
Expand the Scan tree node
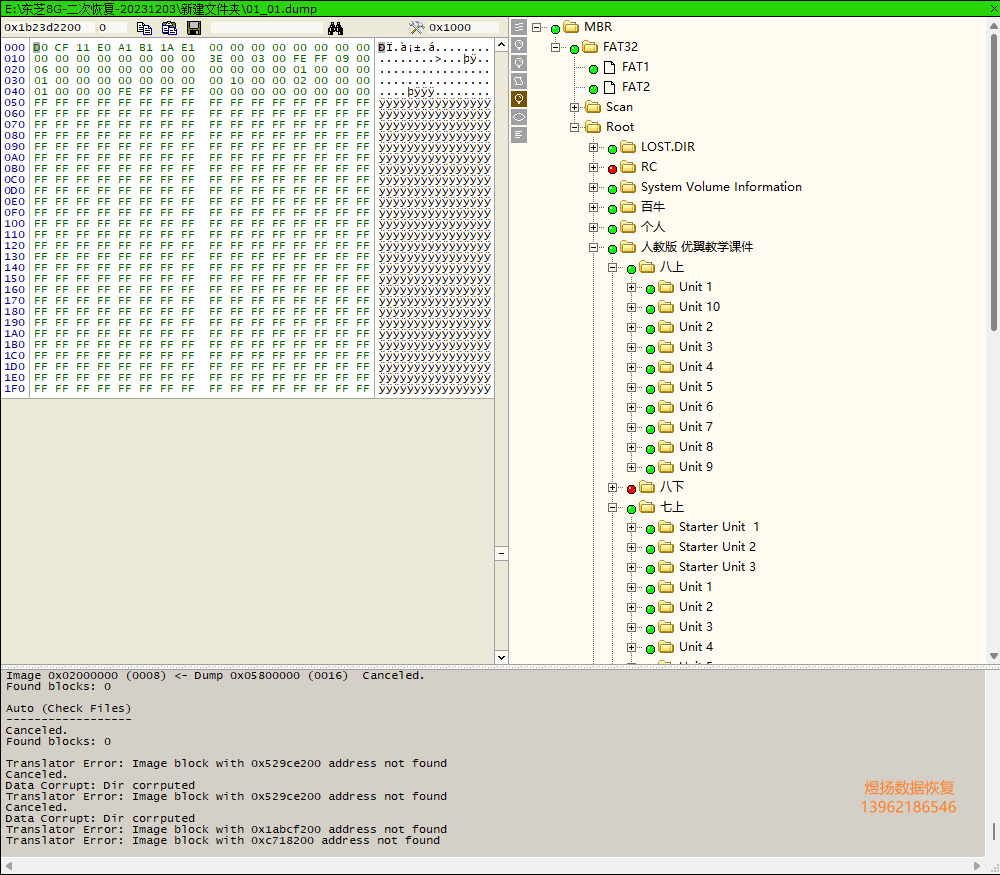point(575,107)
